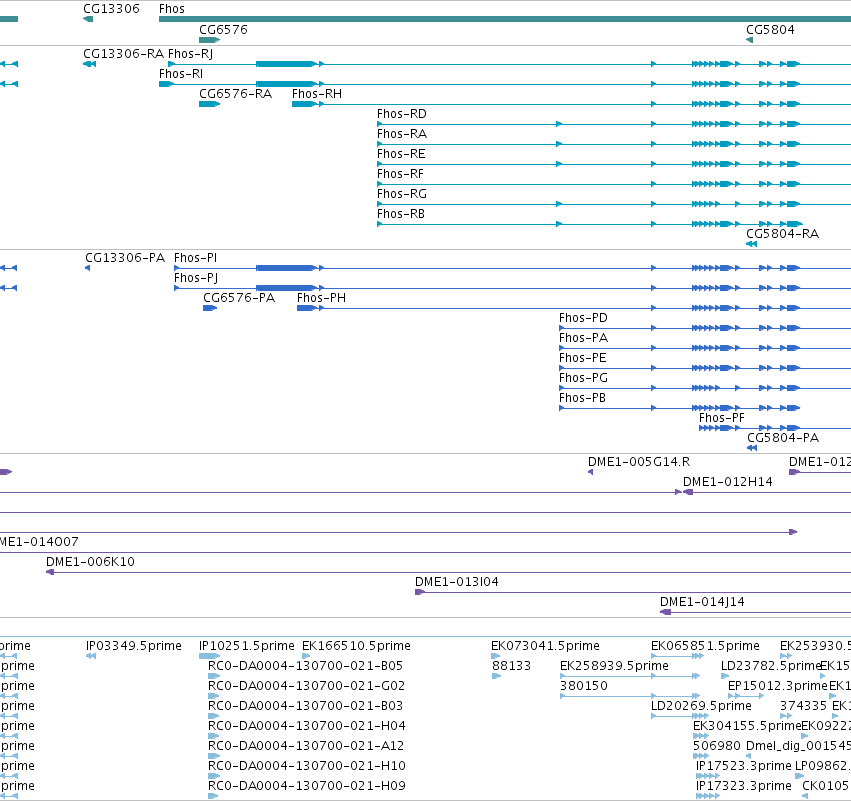
Task: Select the CG13306 gene label
Action: (x=111, y=9)
